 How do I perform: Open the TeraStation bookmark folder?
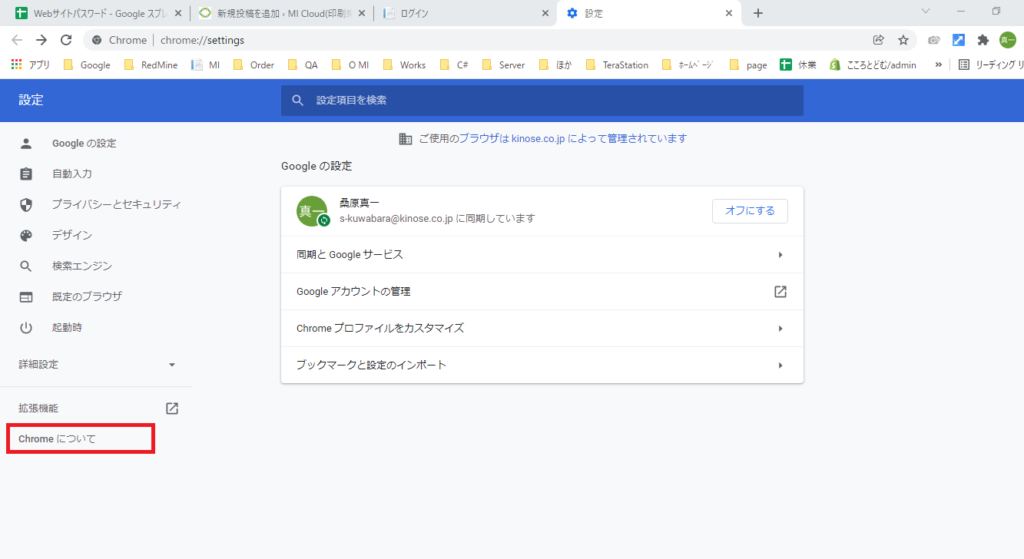coord(617,64)
